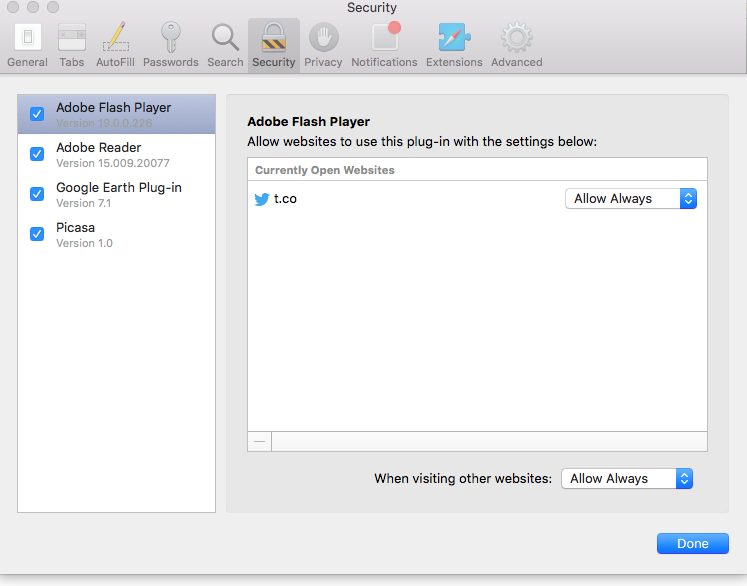The image size is (747, 586).
Task: Open the other websites Allow Always dropdown
Action: 627,478
